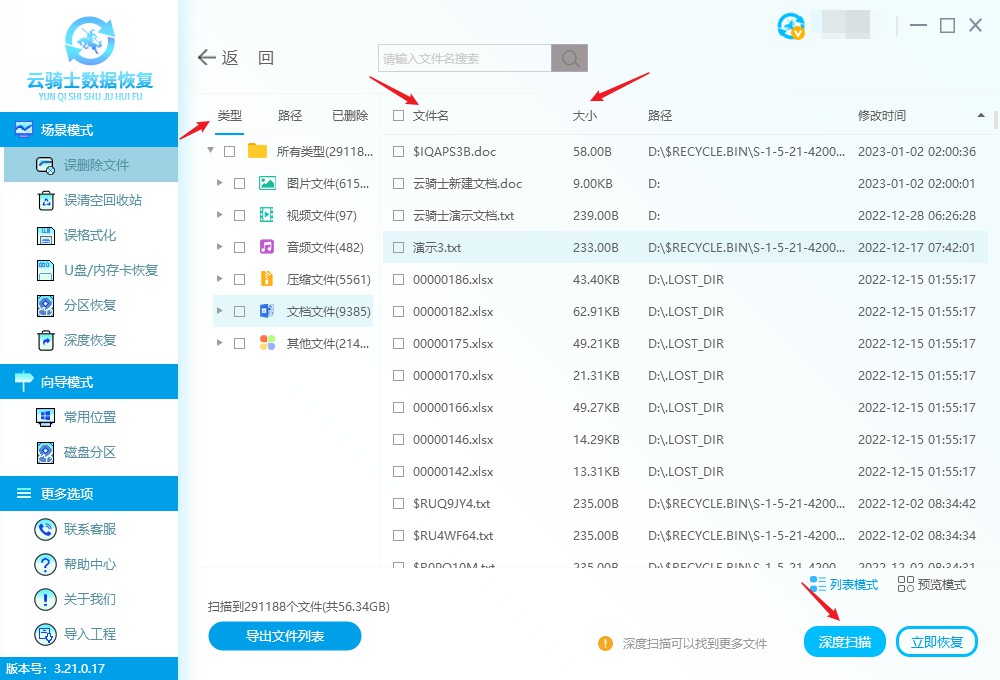The height and width of the screenshot is (680, 1000).
Task: Click the 立即恢复 button
Action: [x=936, y=641]
